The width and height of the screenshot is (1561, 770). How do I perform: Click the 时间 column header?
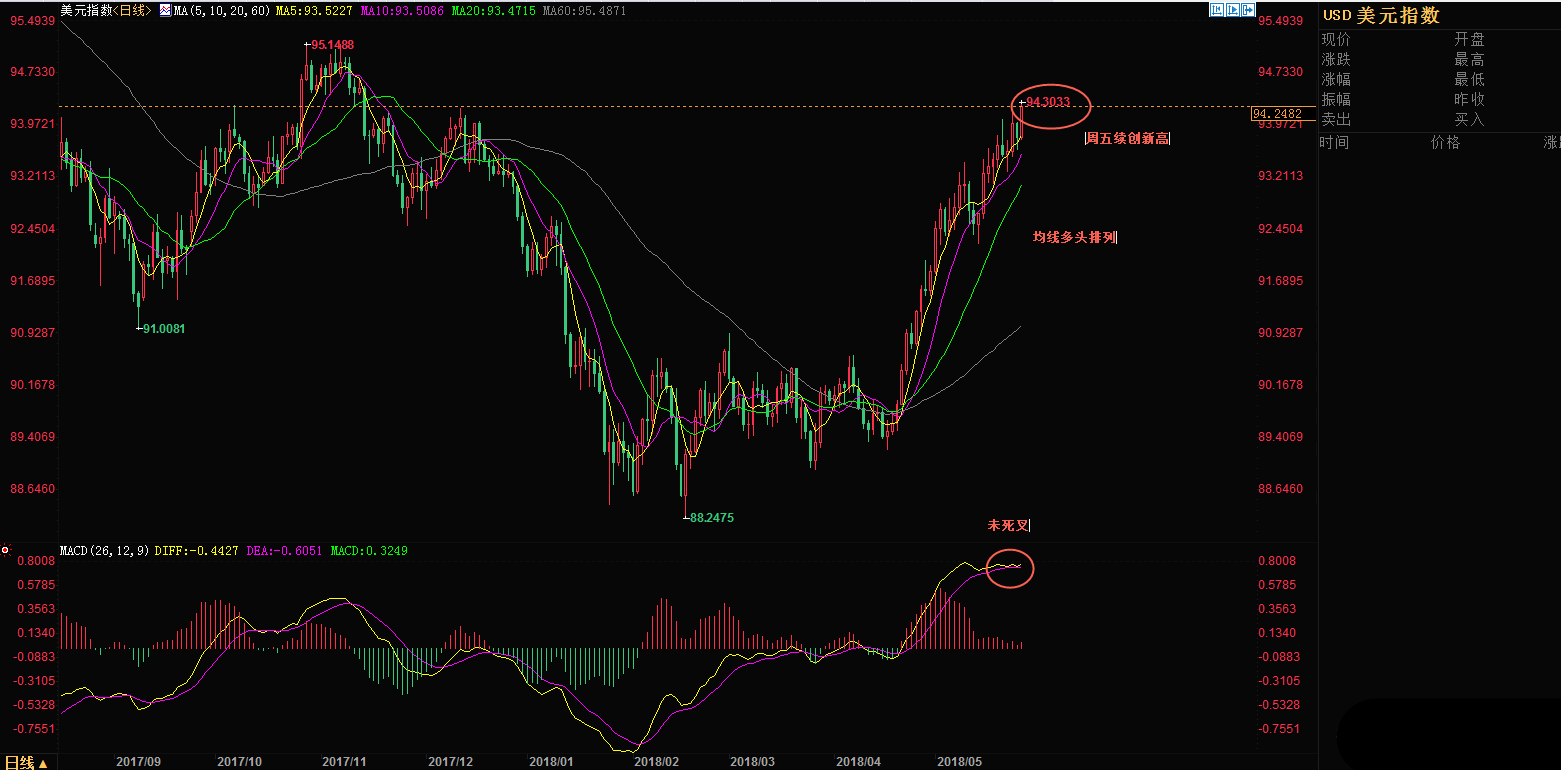point(1334,143)
